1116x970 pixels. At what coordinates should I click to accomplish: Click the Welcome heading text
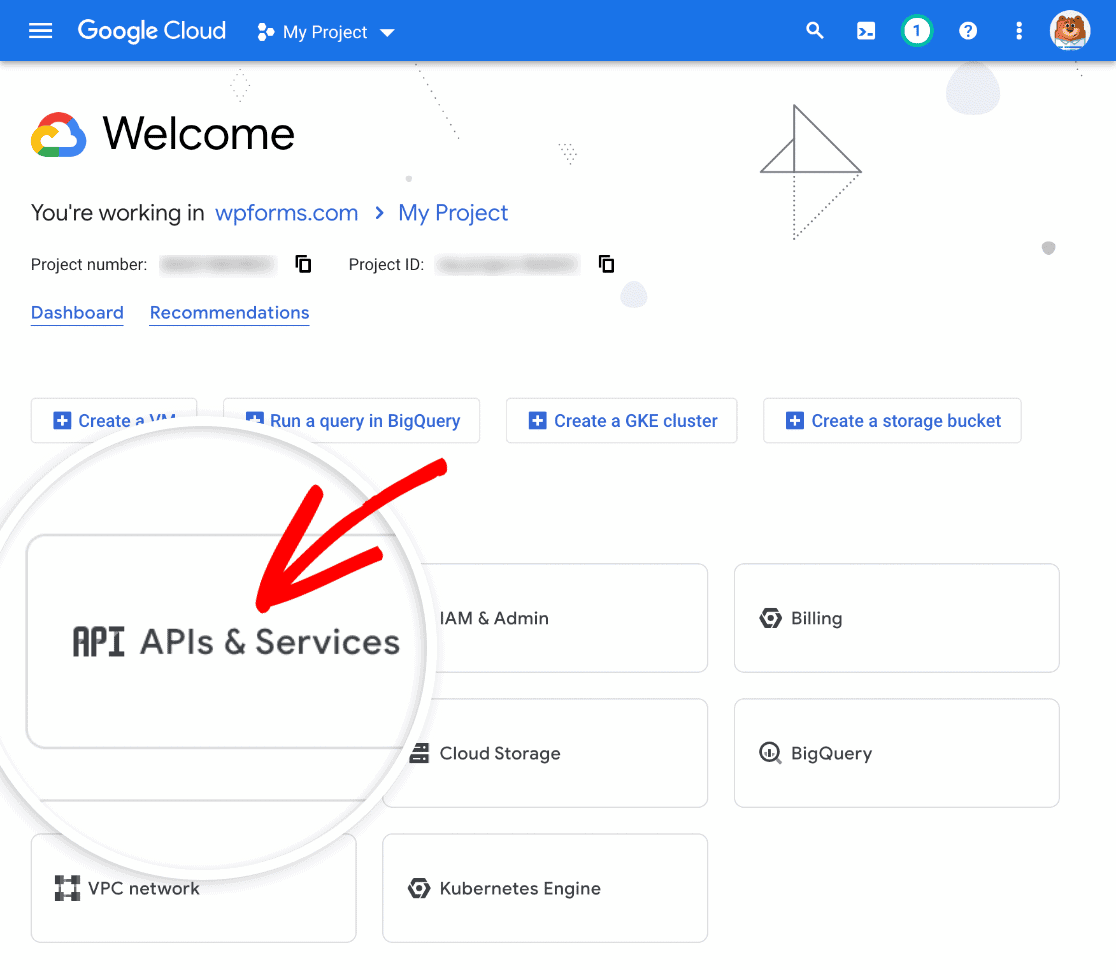199,134
